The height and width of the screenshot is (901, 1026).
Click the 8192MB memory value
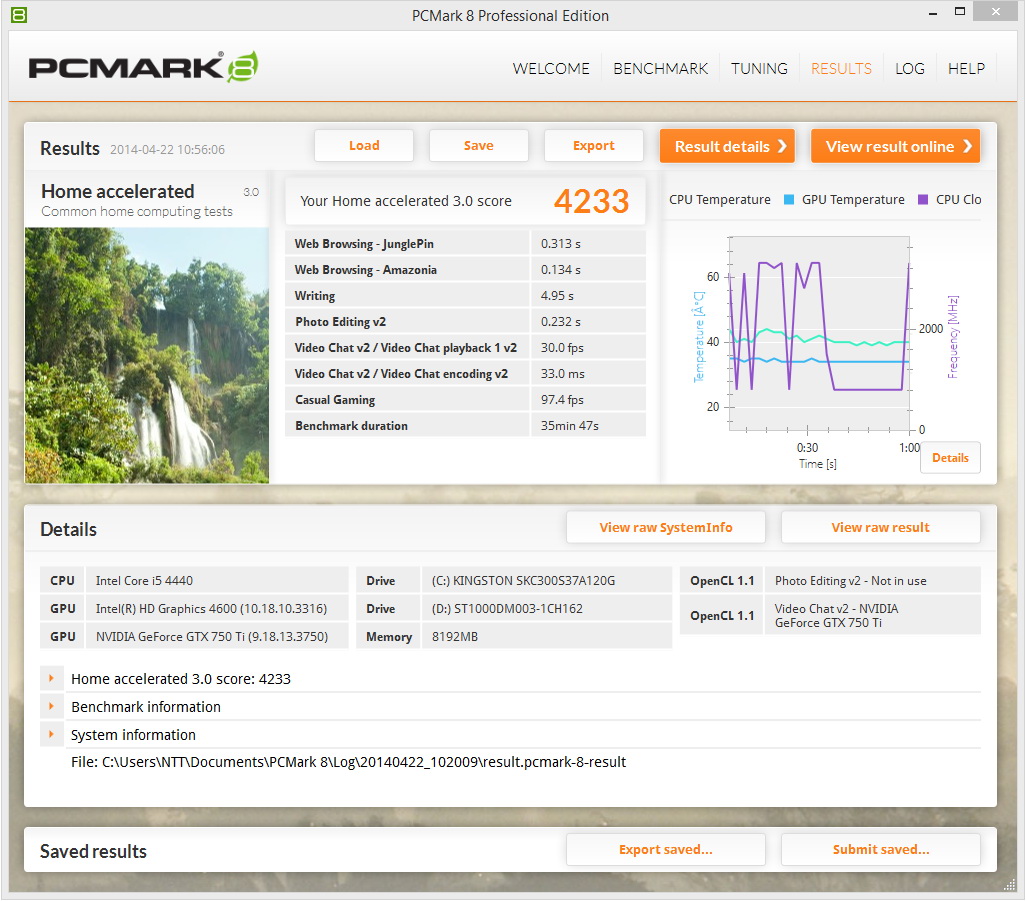[x=547, y=636]
